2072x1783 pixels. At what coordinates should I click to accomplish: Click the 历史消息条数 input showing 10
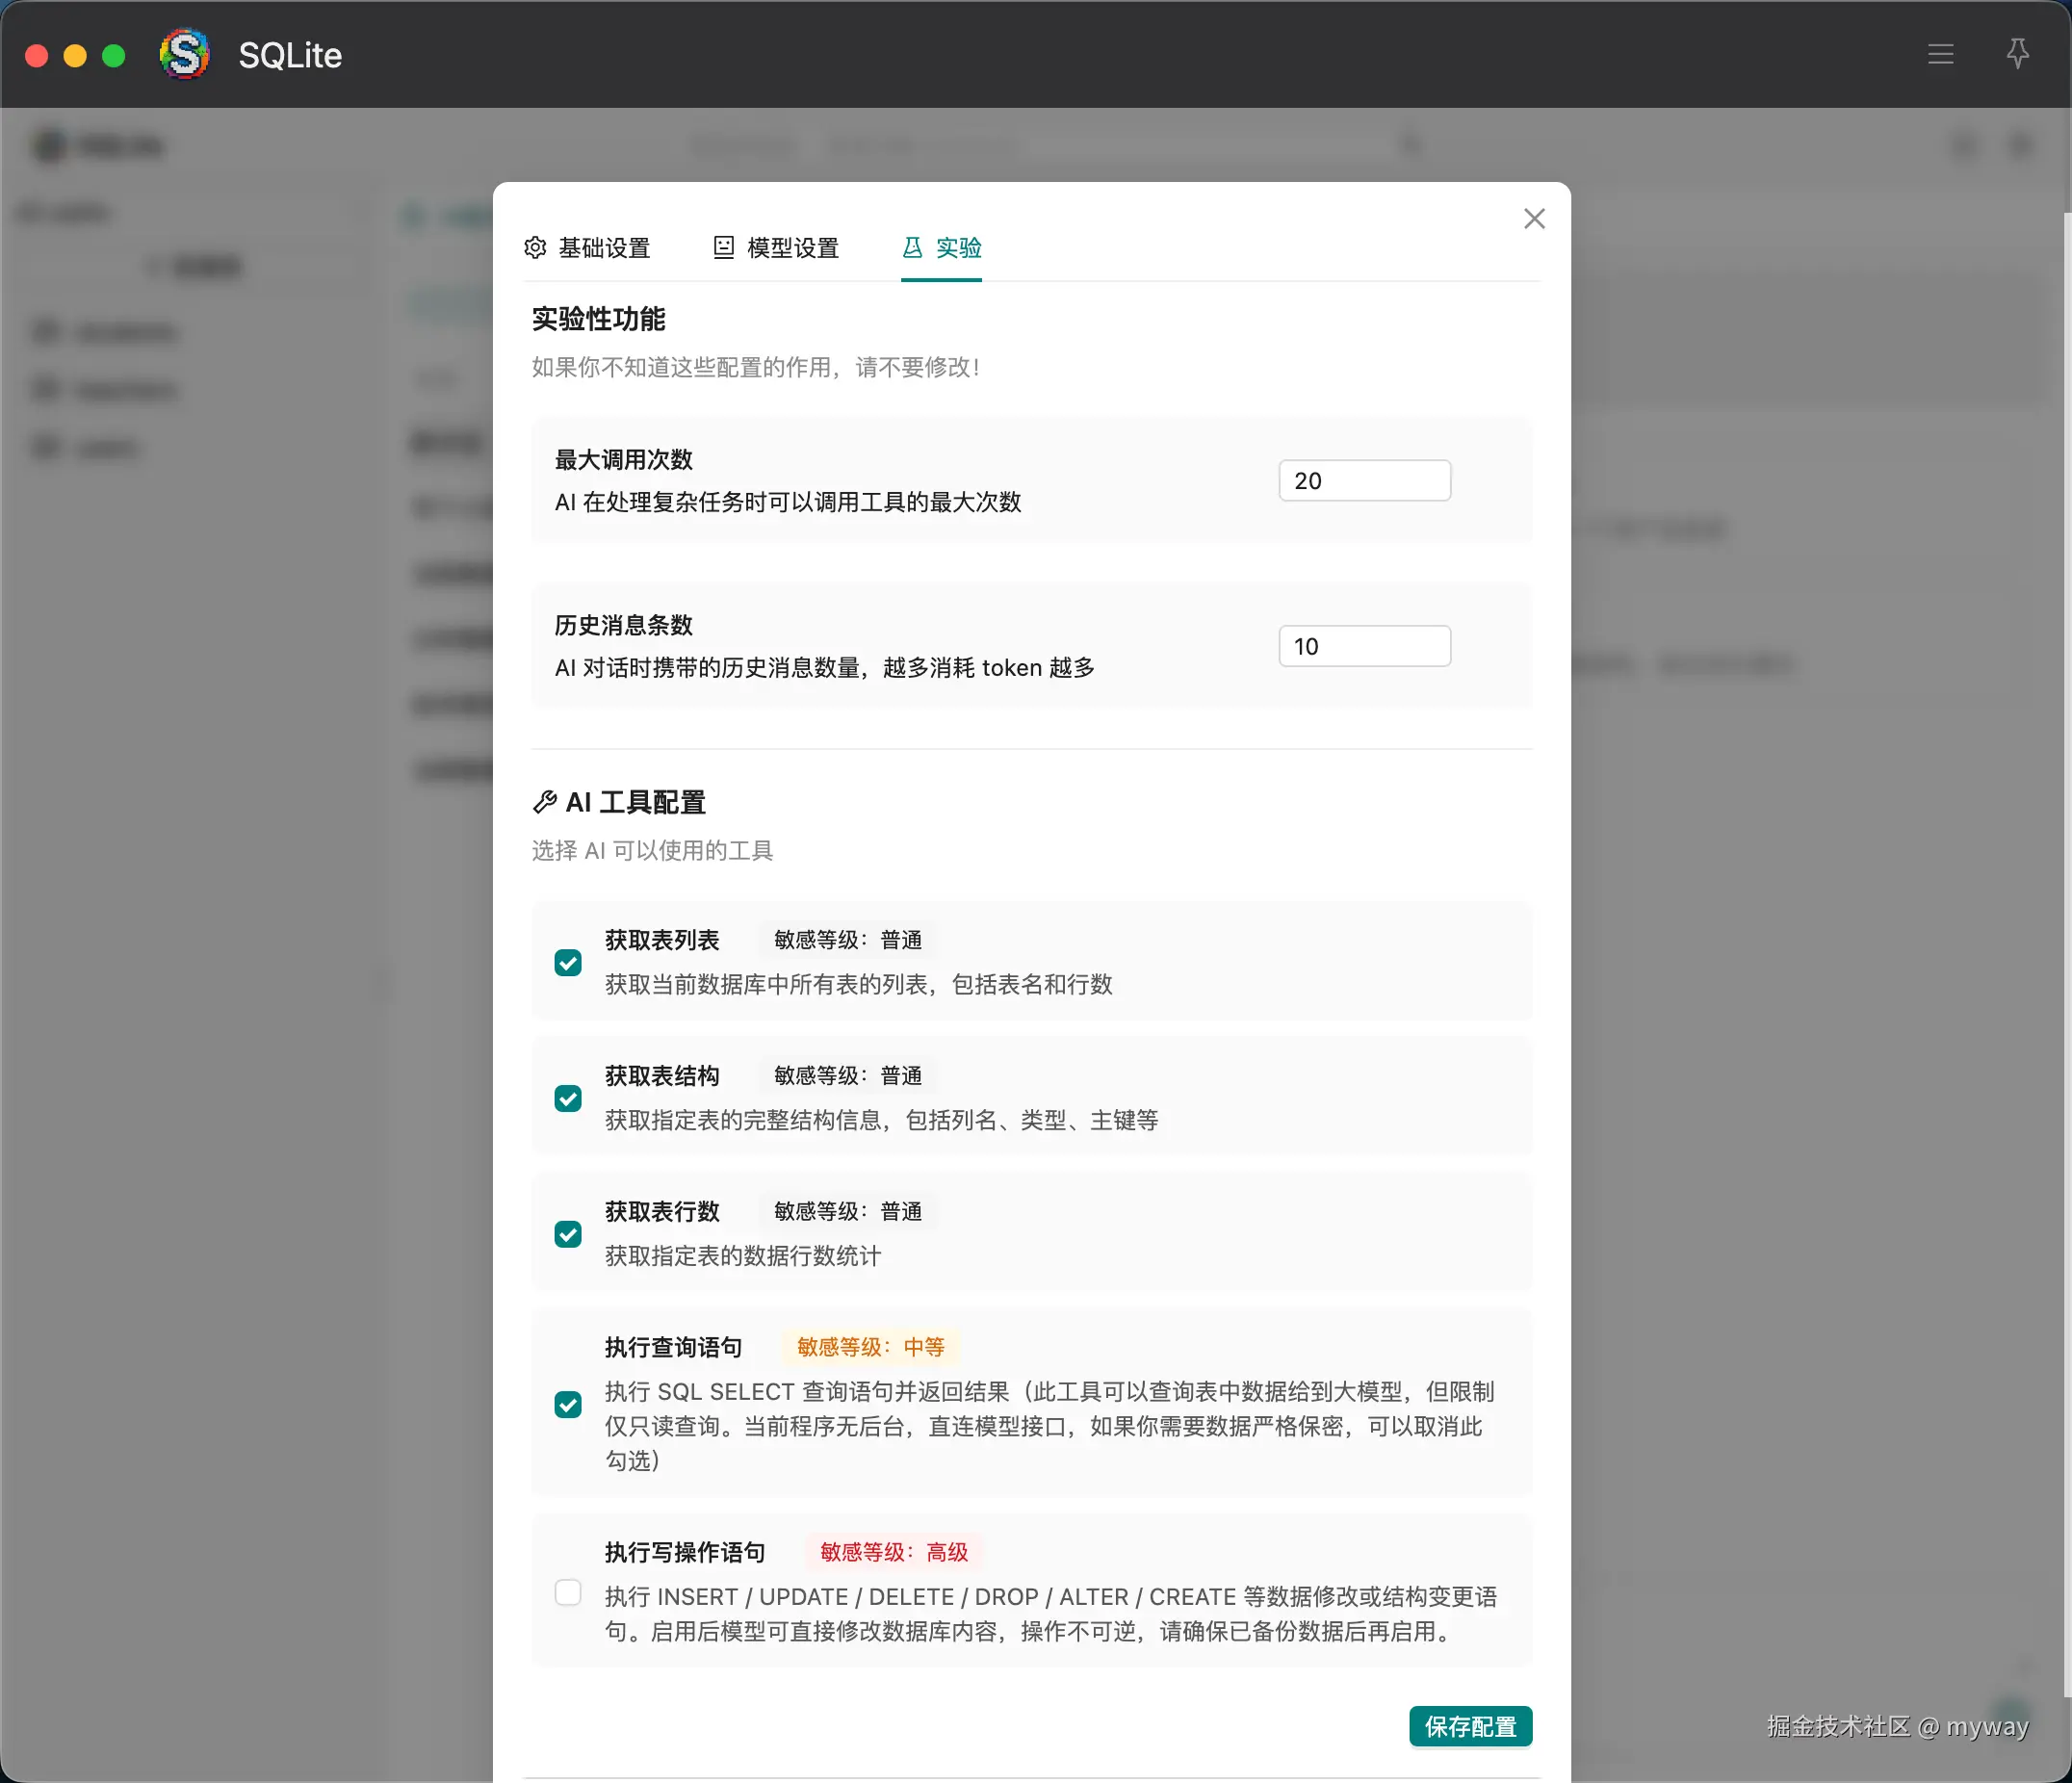pyautogui.click(x=1364, y=646)
